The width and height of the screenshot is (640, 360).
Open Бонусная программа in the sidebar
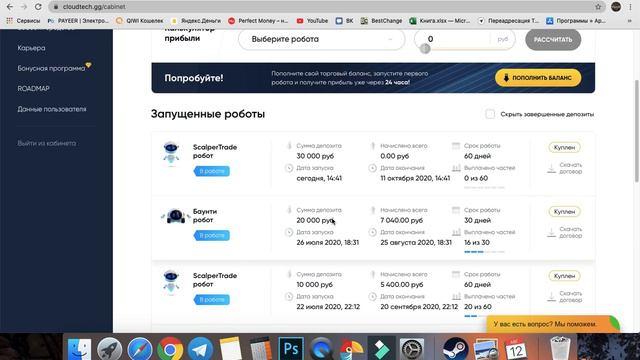point(51,68)
